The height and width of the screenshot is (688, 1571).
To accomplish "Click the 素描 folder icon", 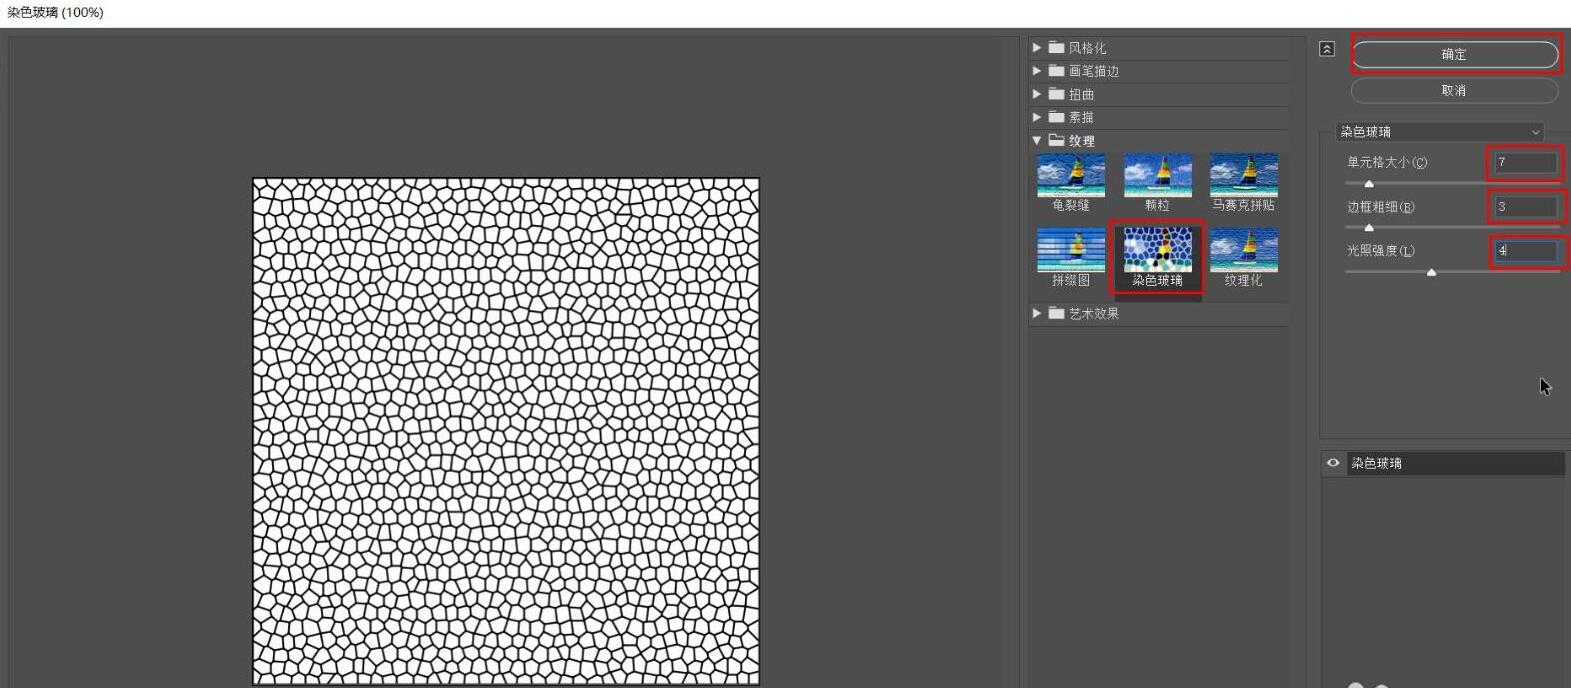I will (1056, 116).
